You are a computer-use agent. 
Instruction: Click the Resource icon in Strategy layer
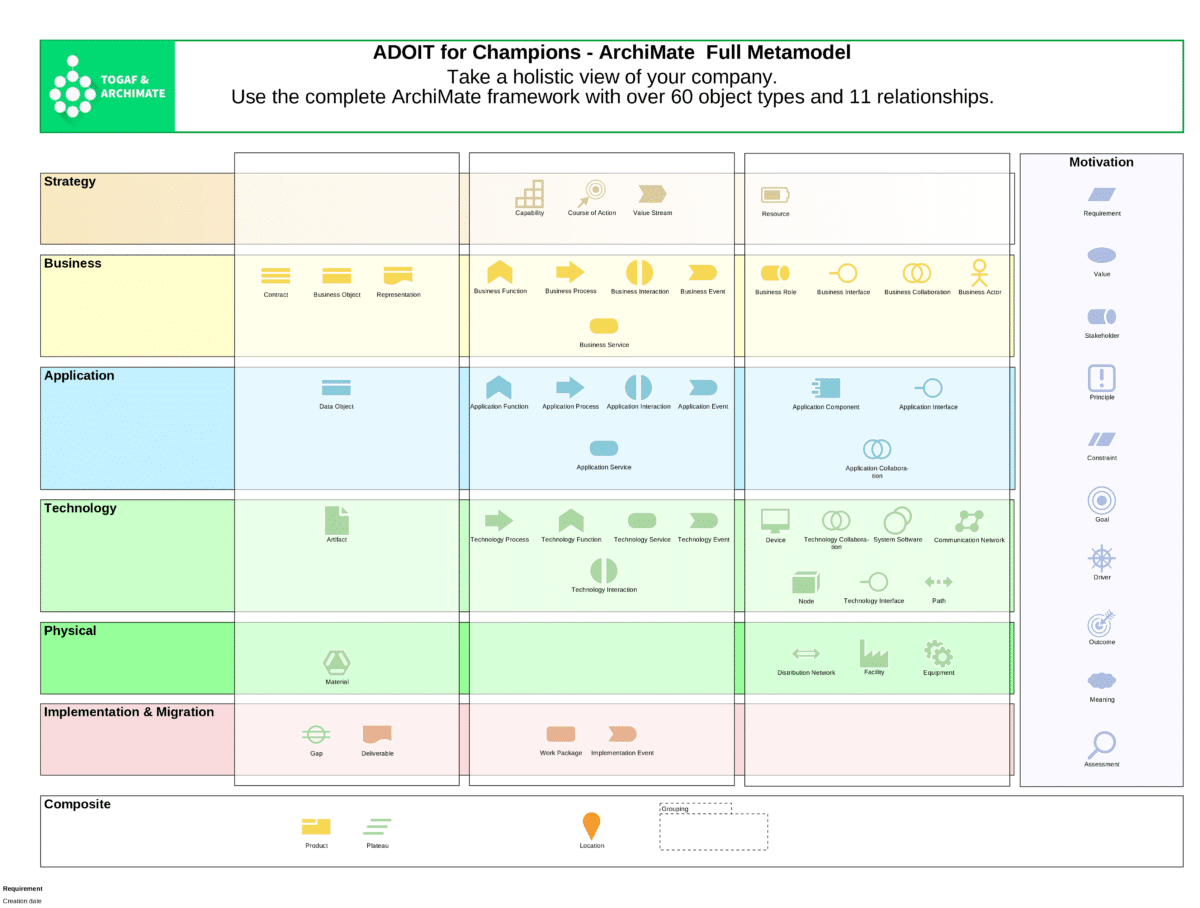click(x=774, y=196)
